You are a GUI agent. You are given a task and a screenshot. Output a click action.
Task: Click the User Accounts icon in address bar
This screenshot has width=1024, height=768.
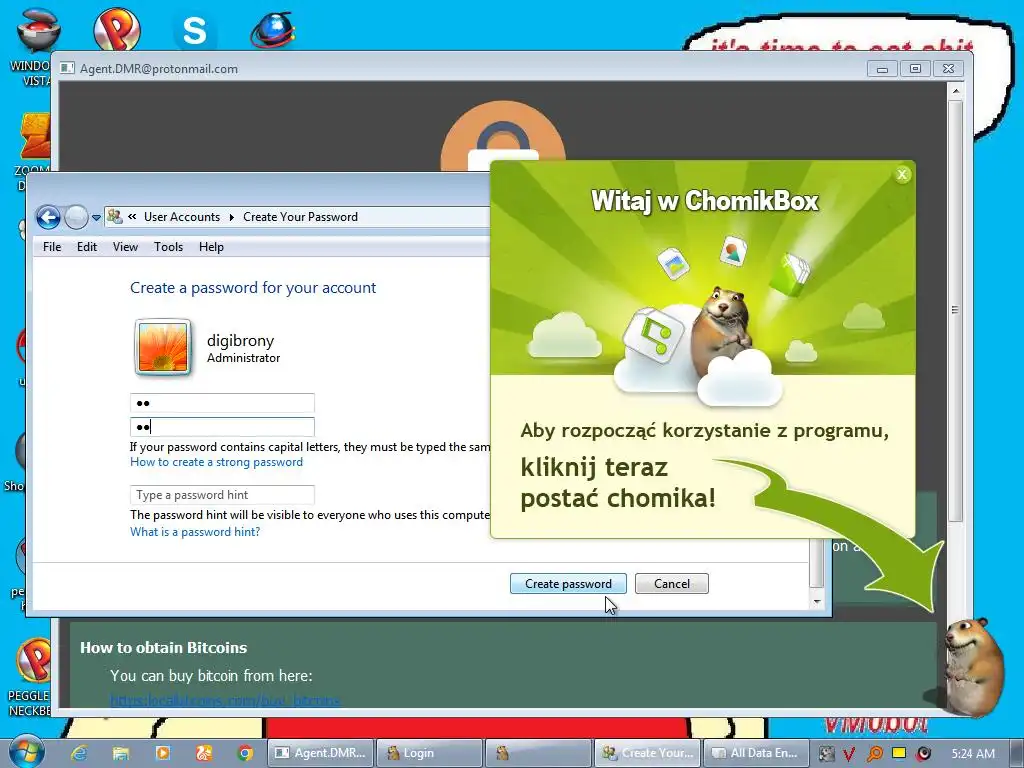pos(115,217)
